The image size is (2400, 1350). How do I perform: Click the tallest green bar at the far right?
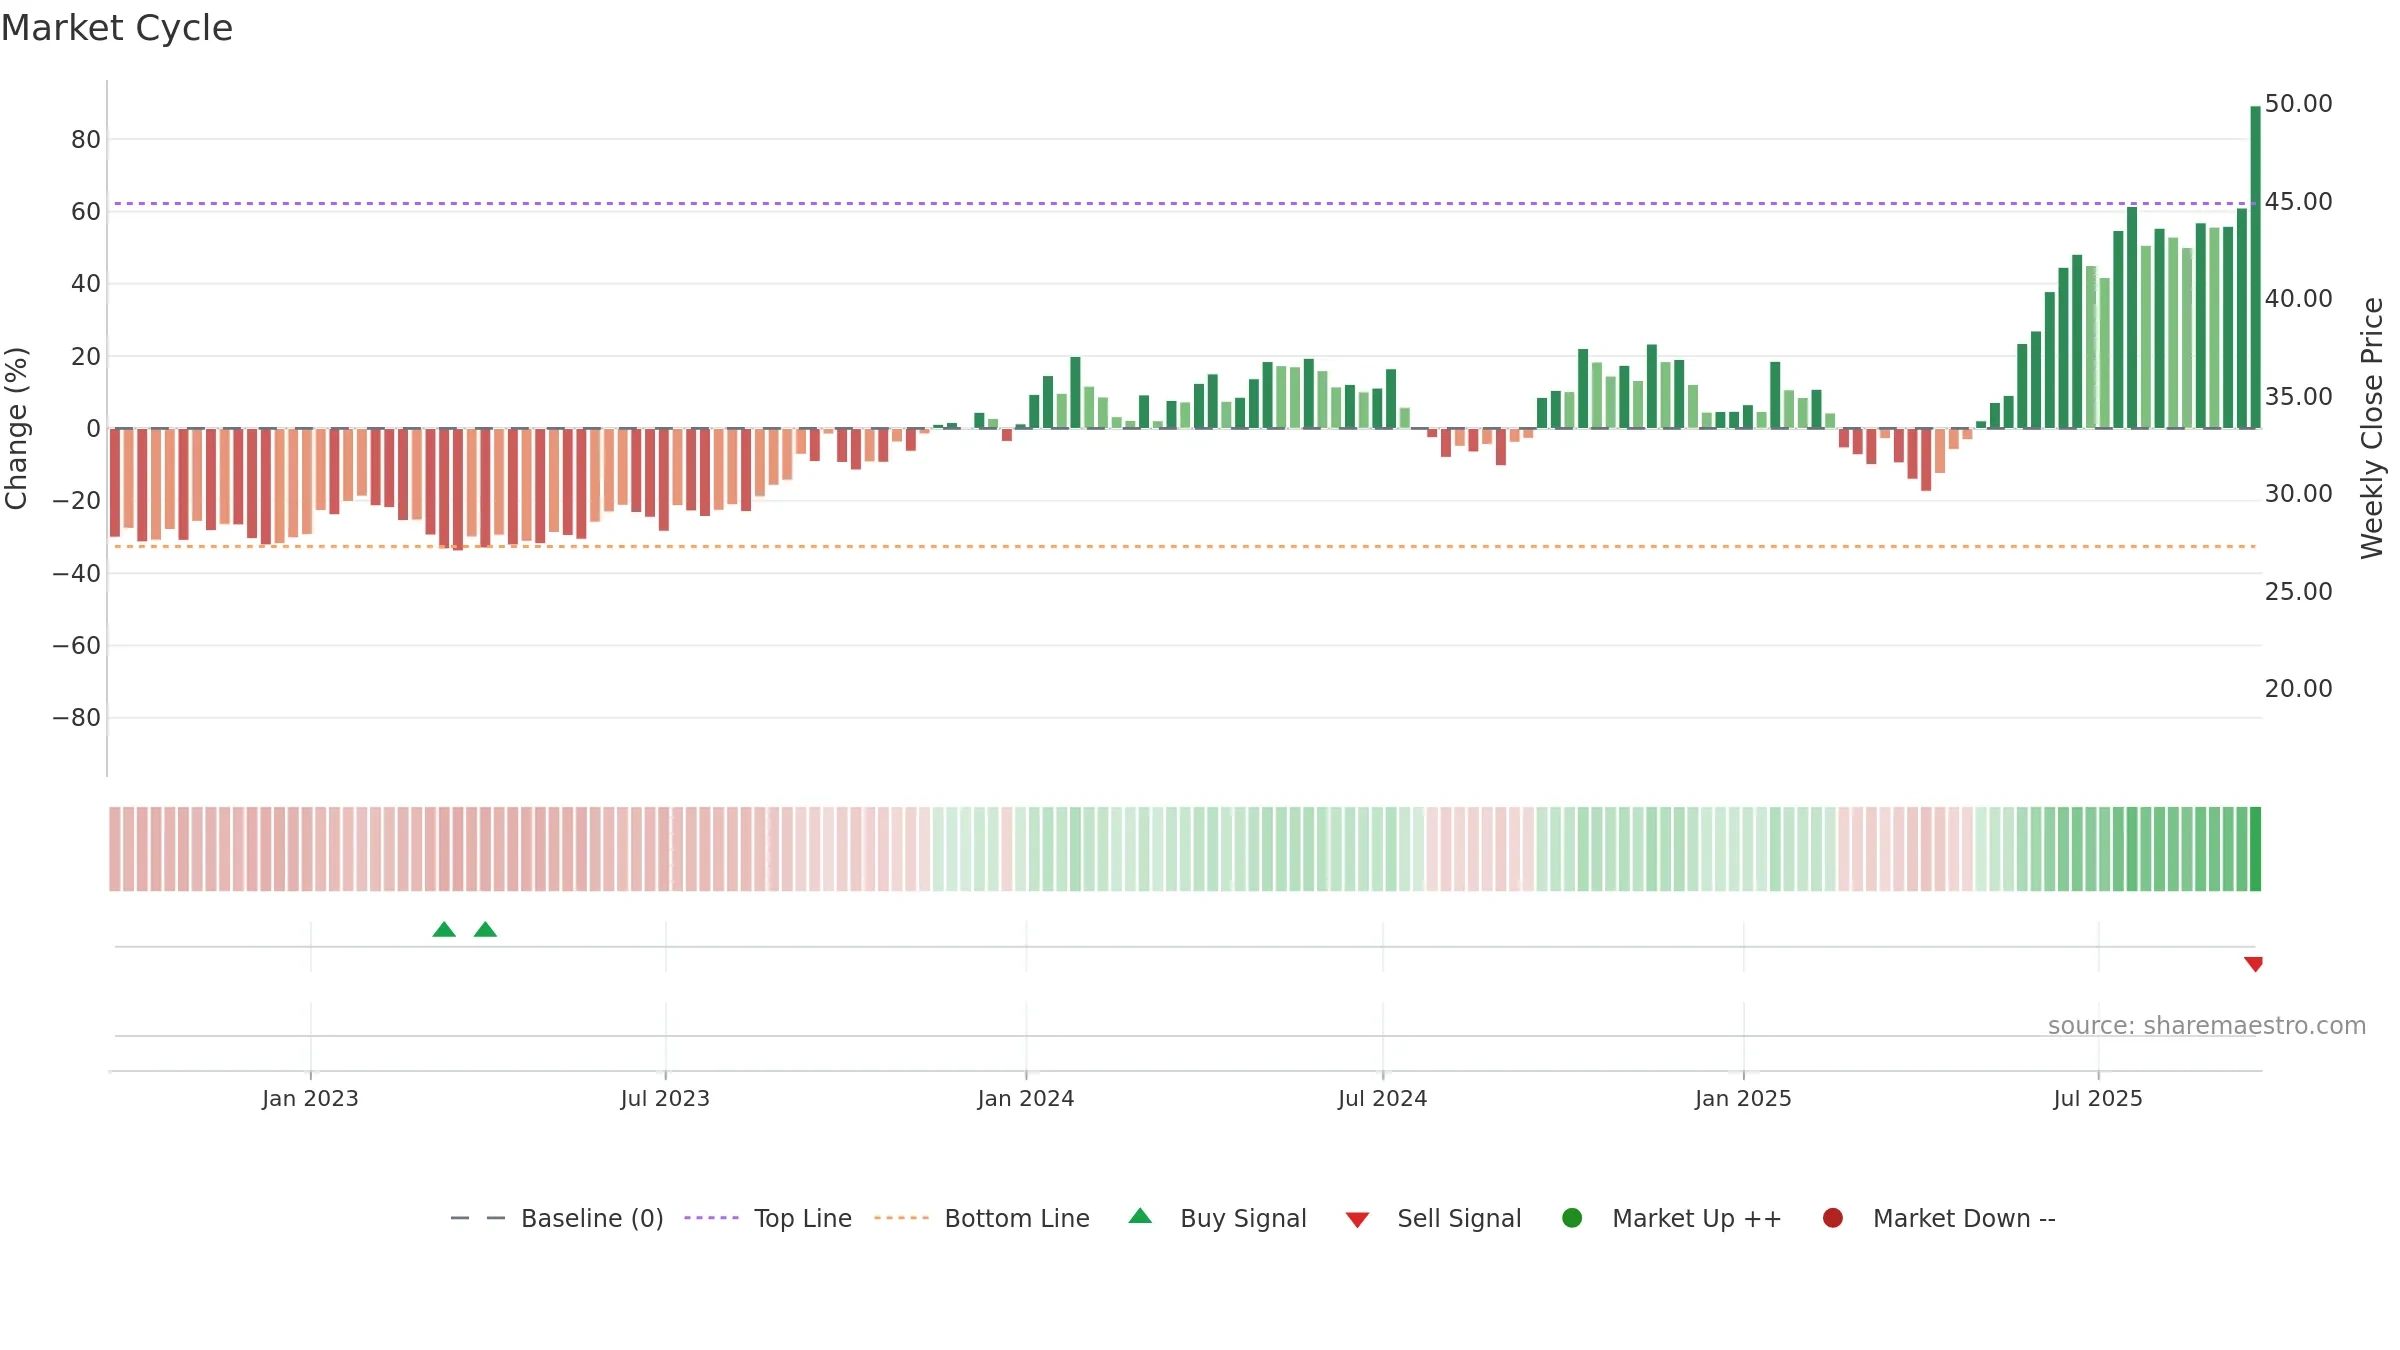[x=2255, y=267]
